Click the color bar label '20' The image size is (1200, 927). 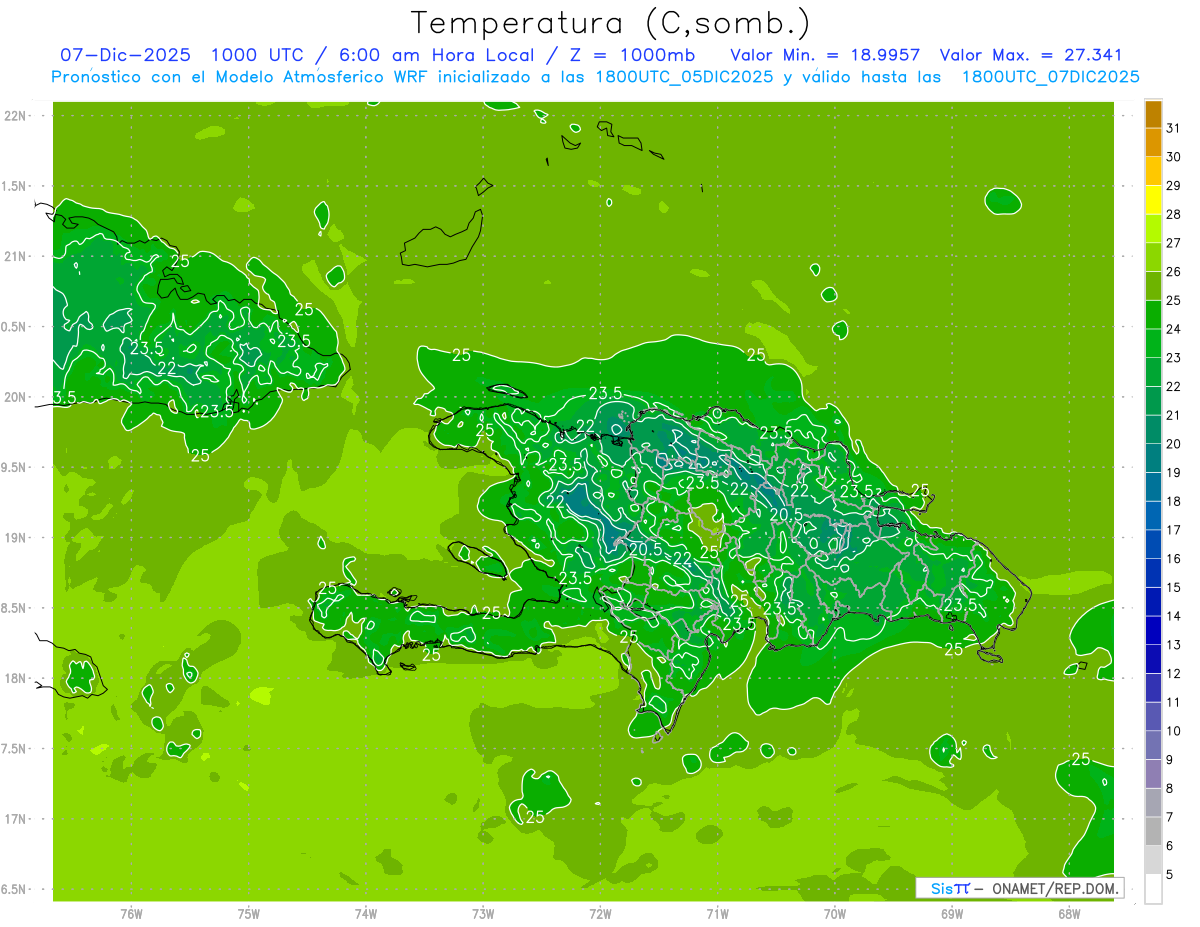tap(1173, 444)
